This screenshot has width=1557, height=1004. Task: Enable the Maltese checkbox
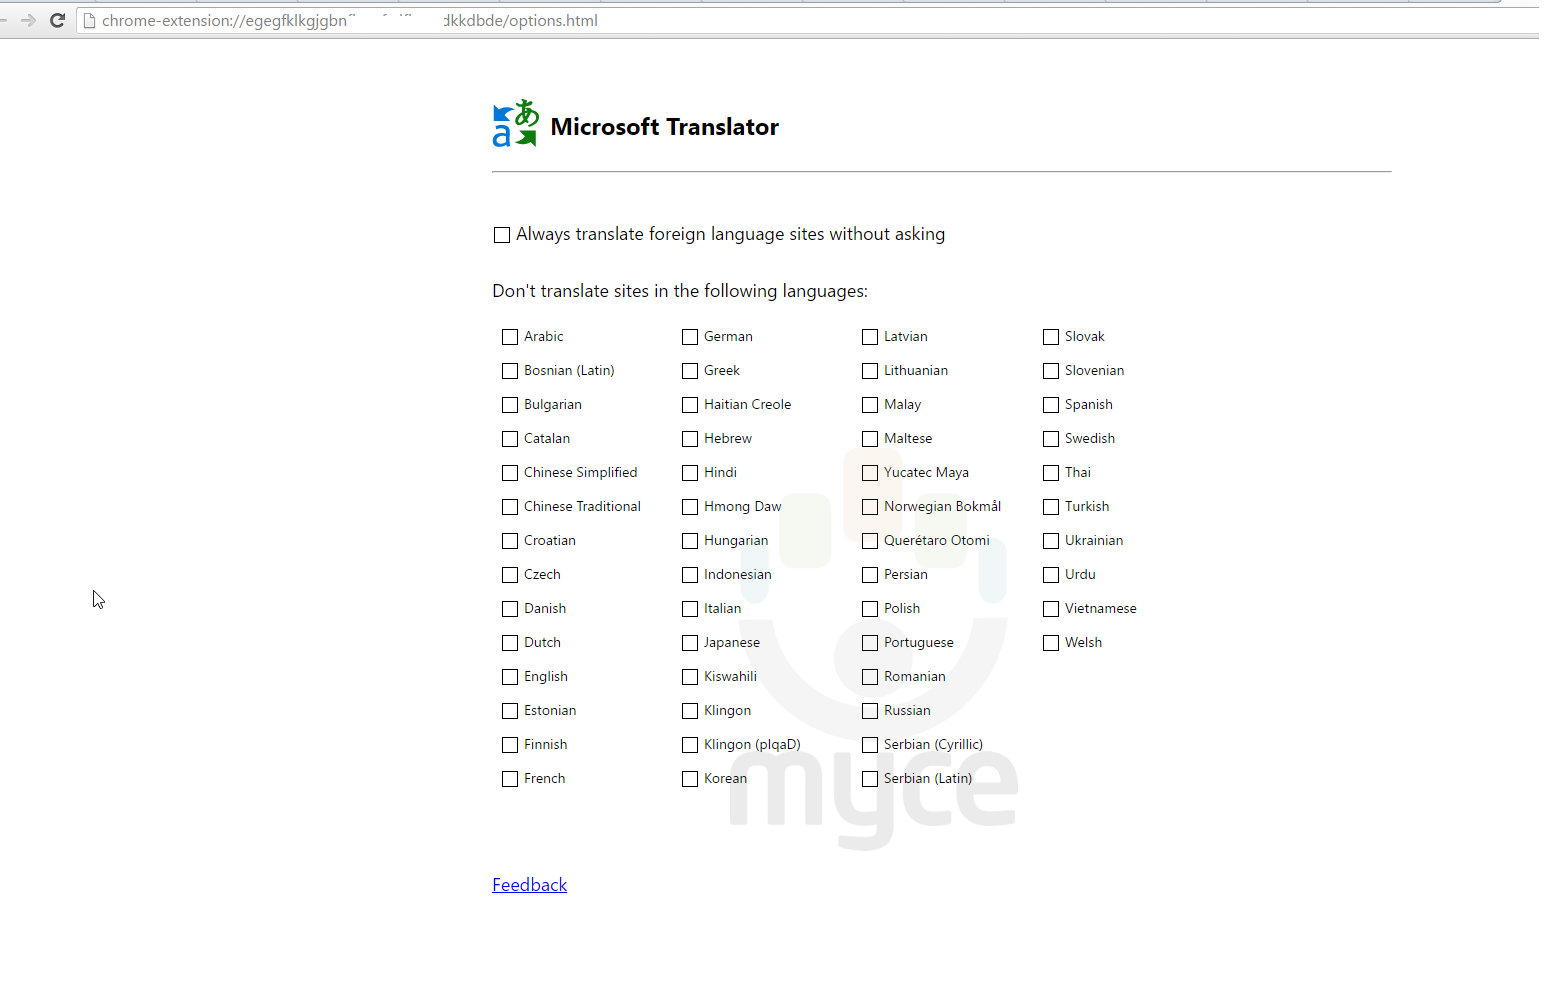pos(870,439)
